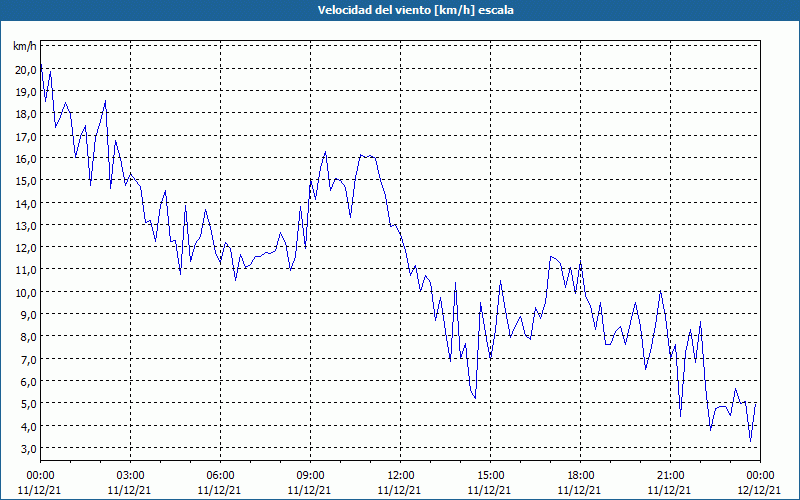The height and width of the screenshot is (500, 800).
Task: Click the chart title 'Velocidad del viento [km/h] escala'
Action: 415,10
